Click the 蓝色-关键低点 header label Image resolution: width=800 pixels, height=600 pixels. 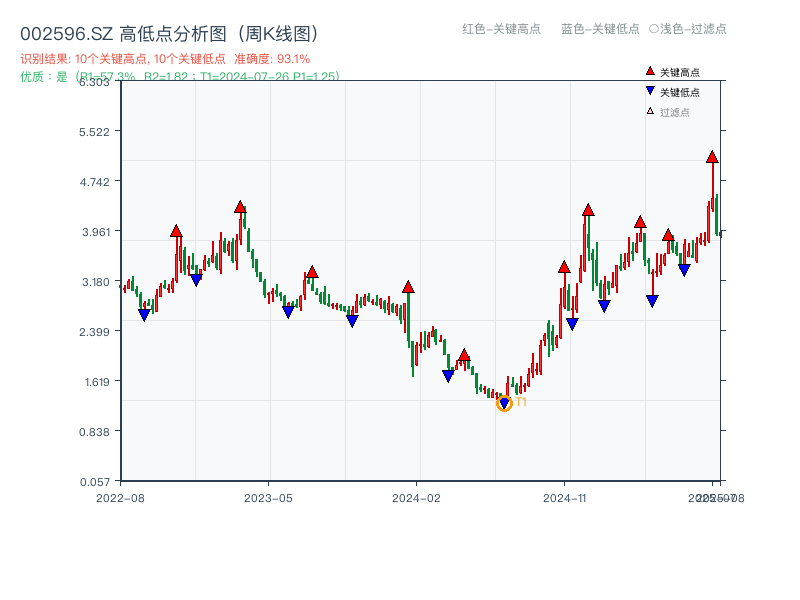coord(601,29)
